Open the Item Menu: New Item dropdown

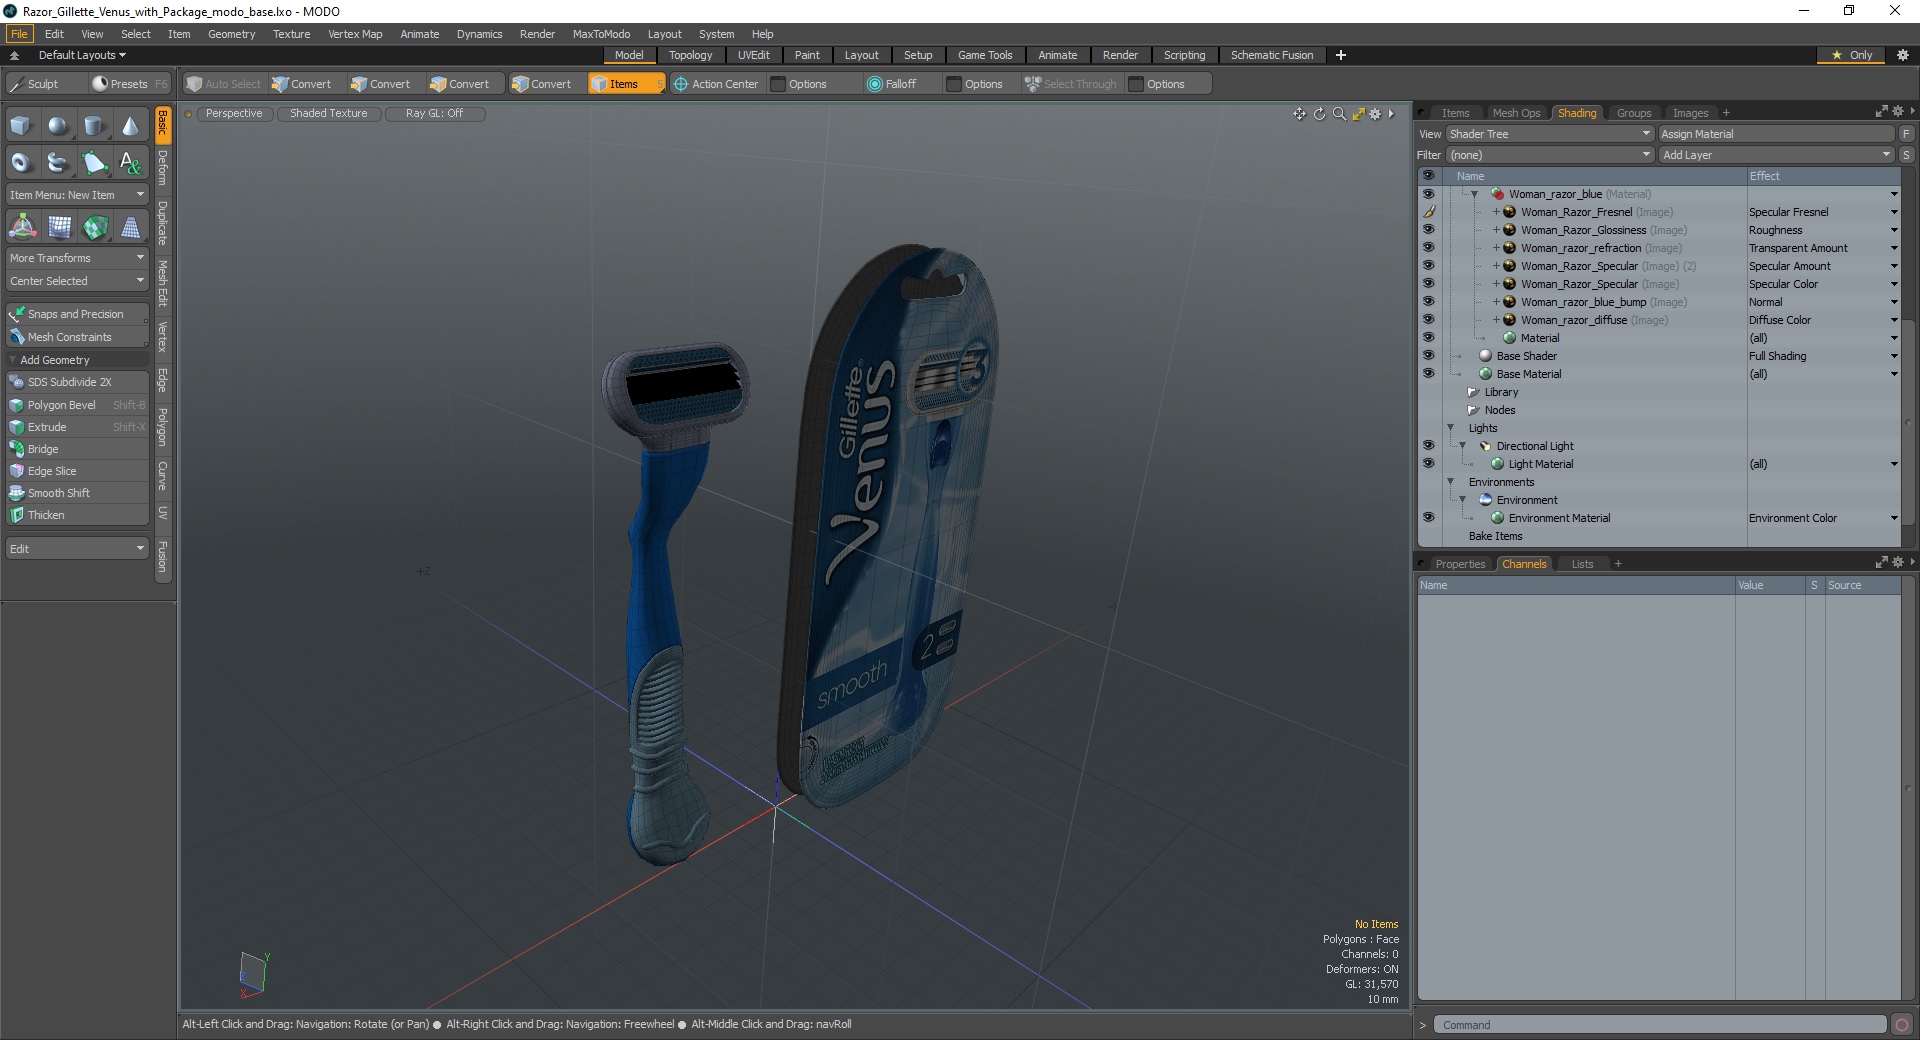coord(77,195)
